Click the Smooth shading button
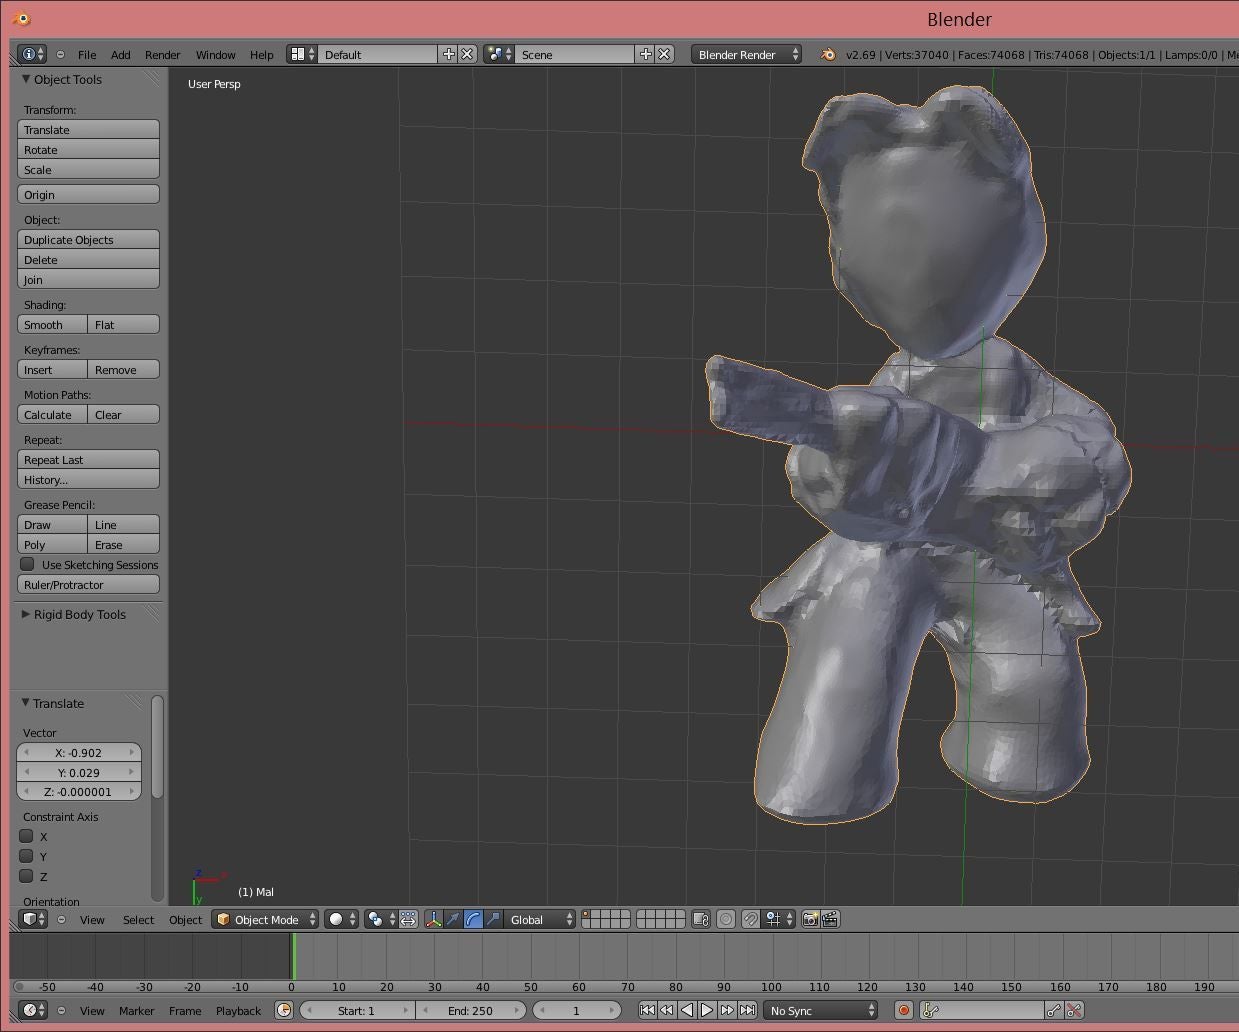The height and width of the screenshot is (1032, 1239). (x=52, y=325)
